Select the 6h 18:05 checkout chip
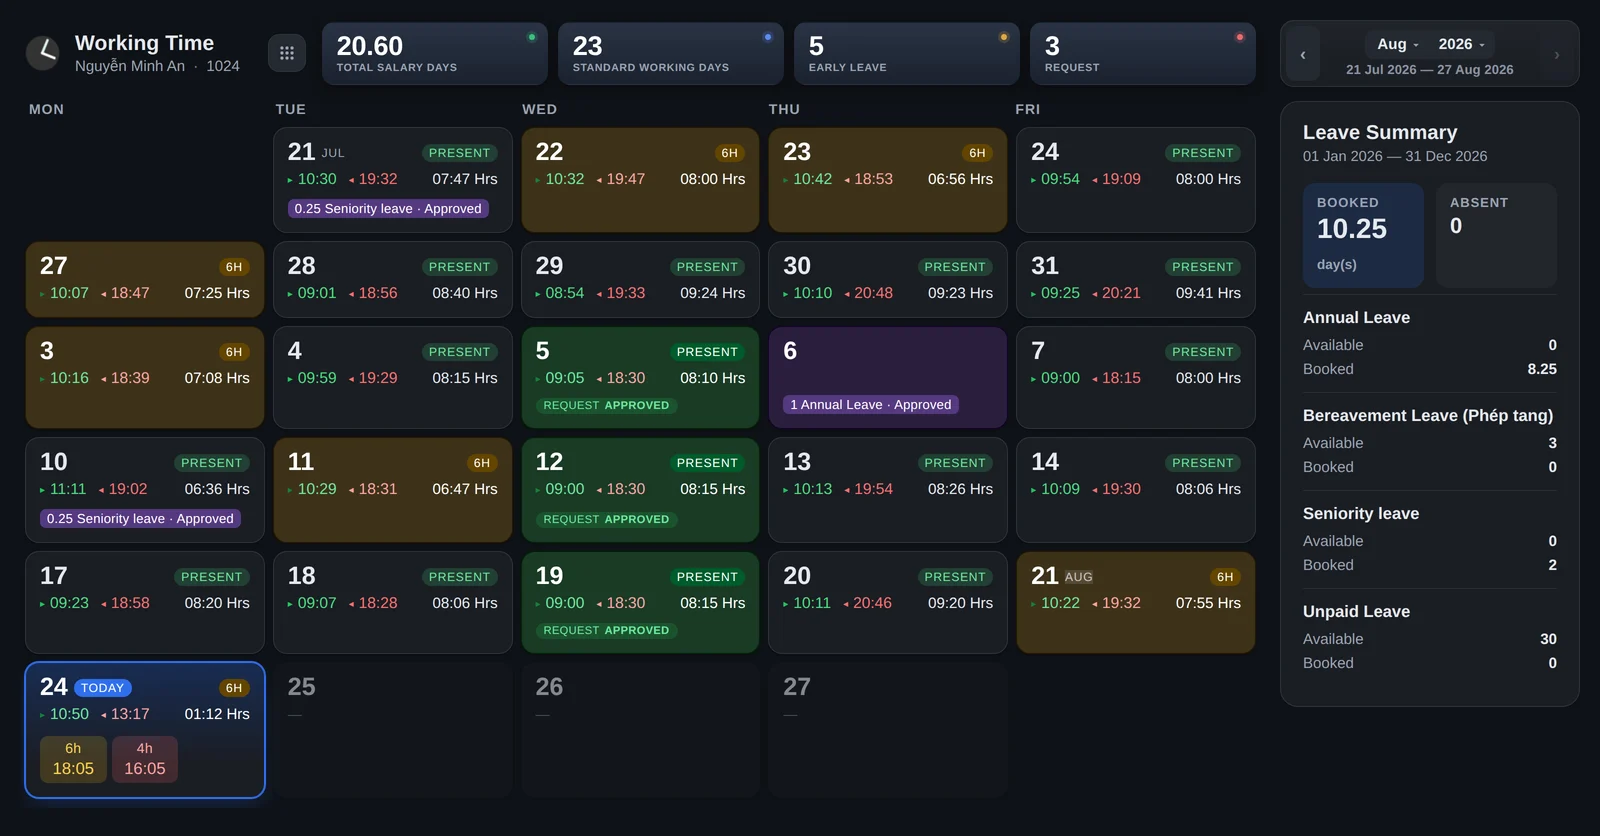This screenshot has height=836, width=1600. pos(73,759)
